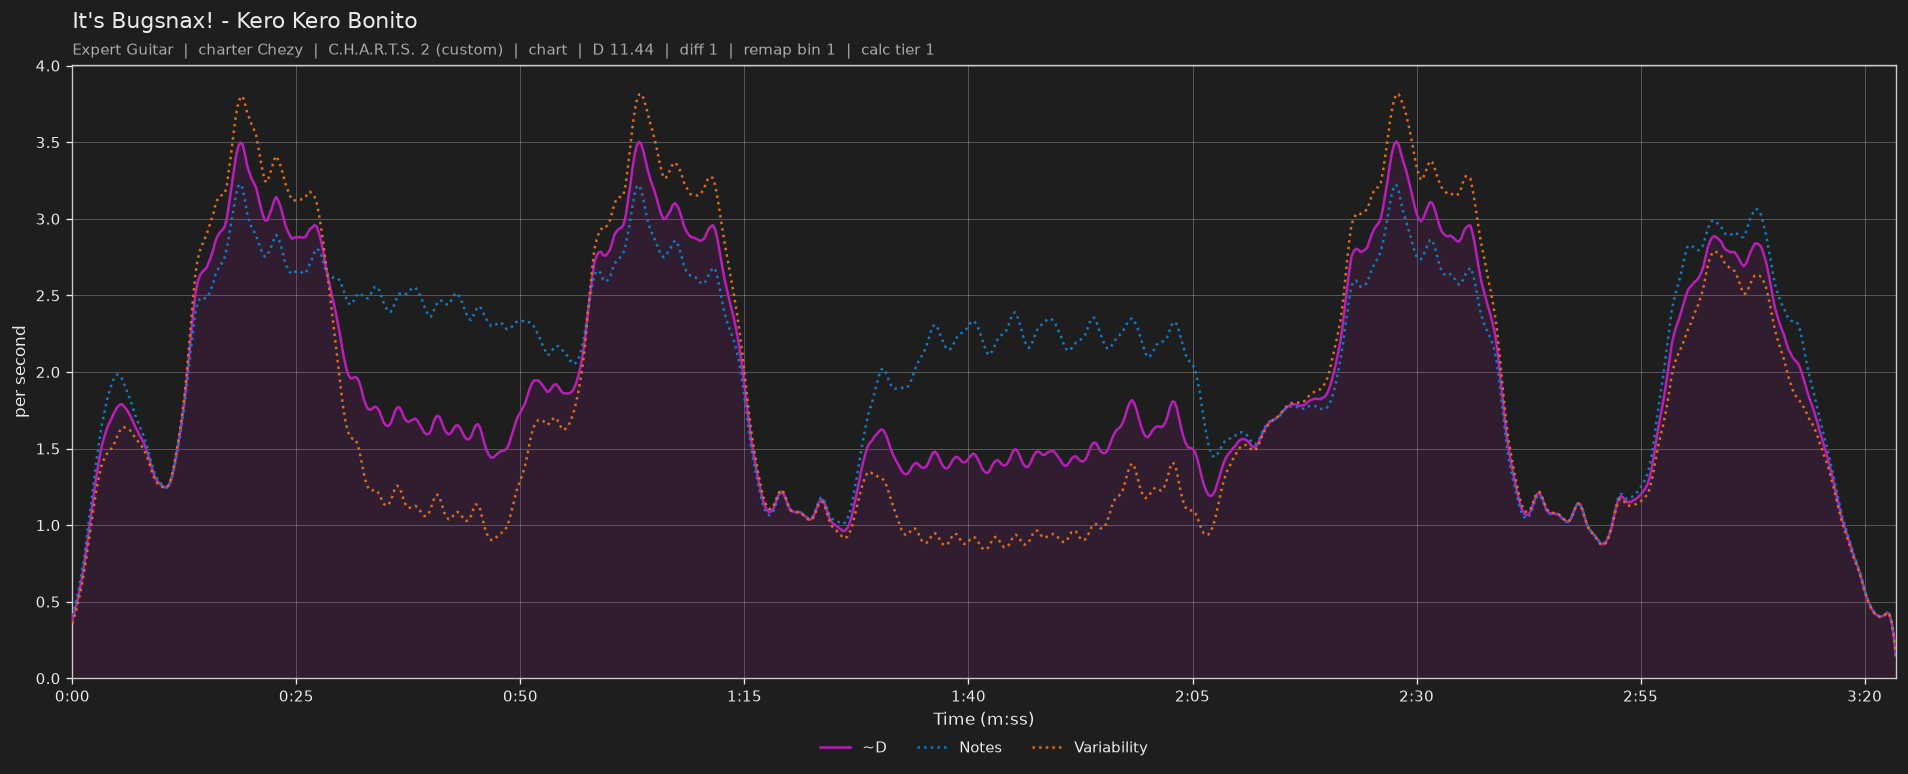The height and width of the screenshot is (774, 1908).
Task: Select the "C.H.A.R.T.S. 2 (custom)" subtitle text
Action: [x=416, y=50]
